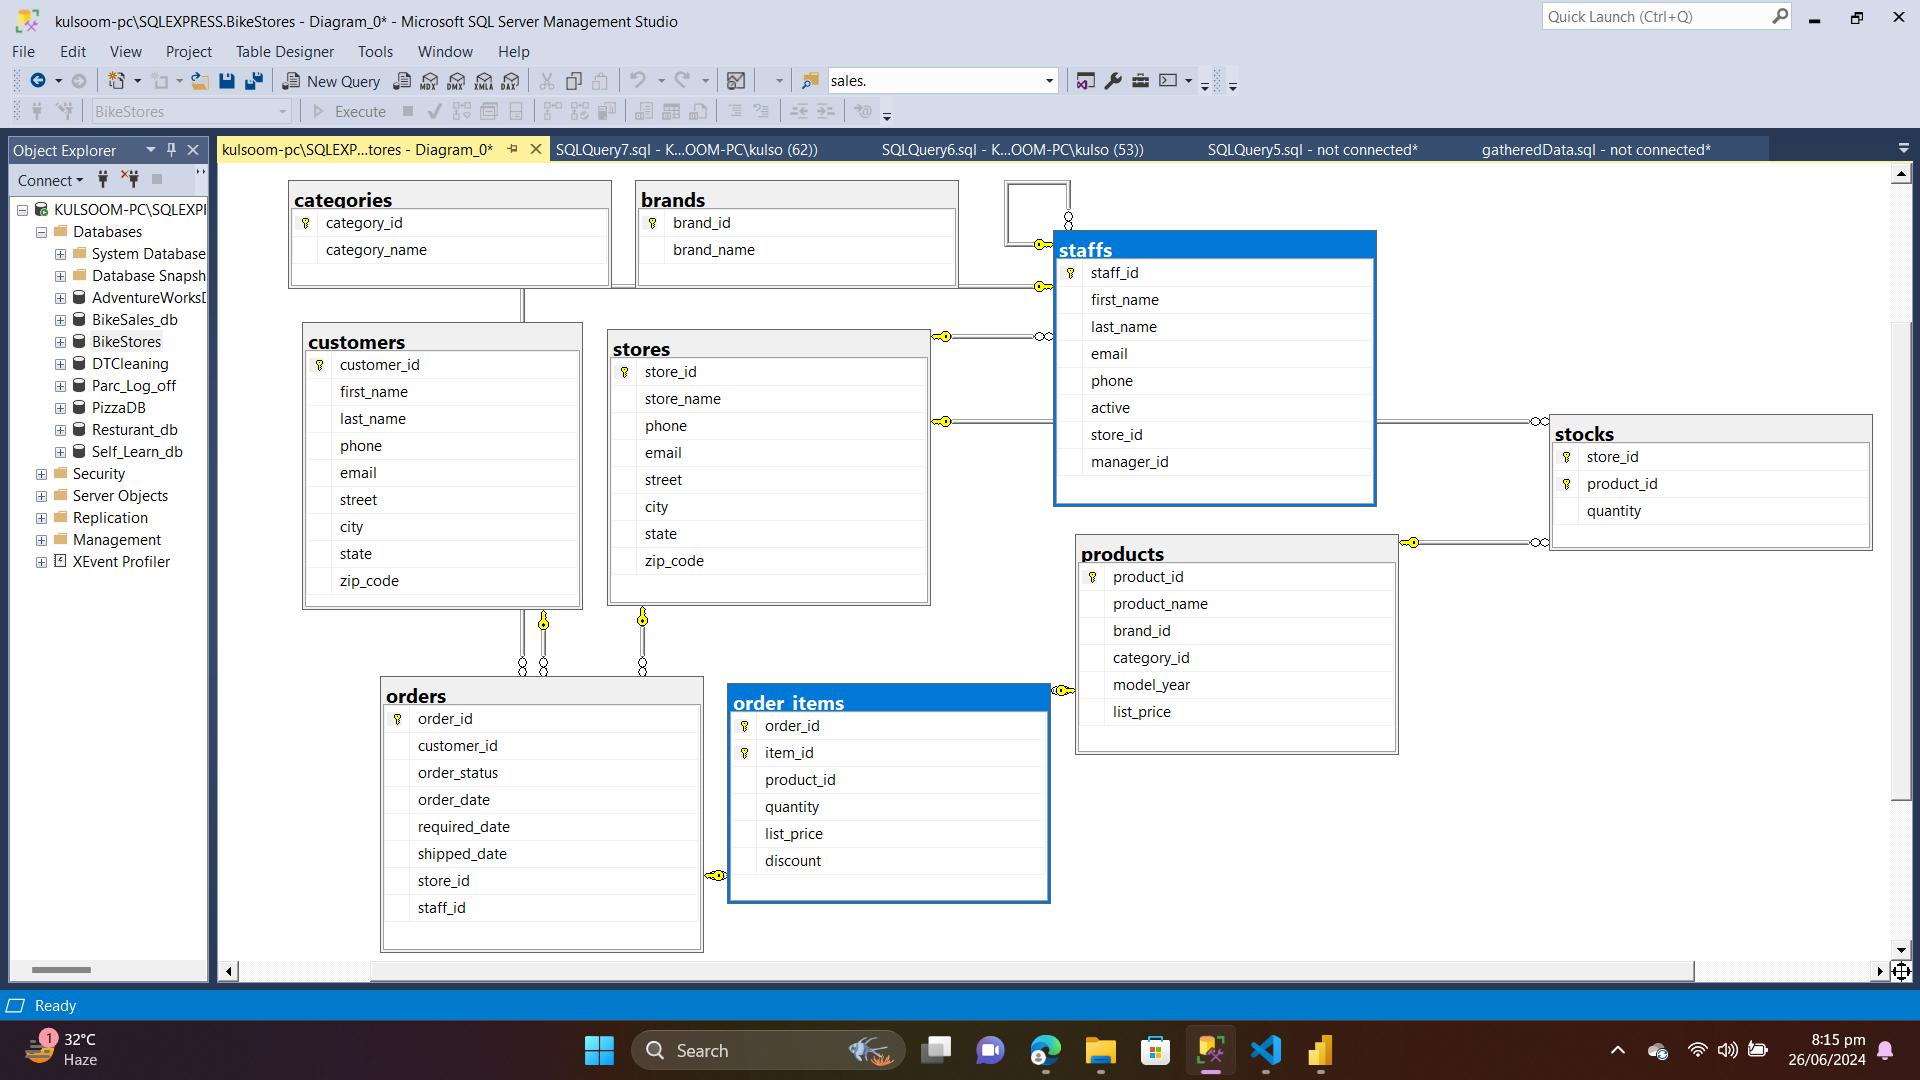Toggle pin on Object Explorer panel
Screen dimensions: 1920x1080
pos(171,149)
